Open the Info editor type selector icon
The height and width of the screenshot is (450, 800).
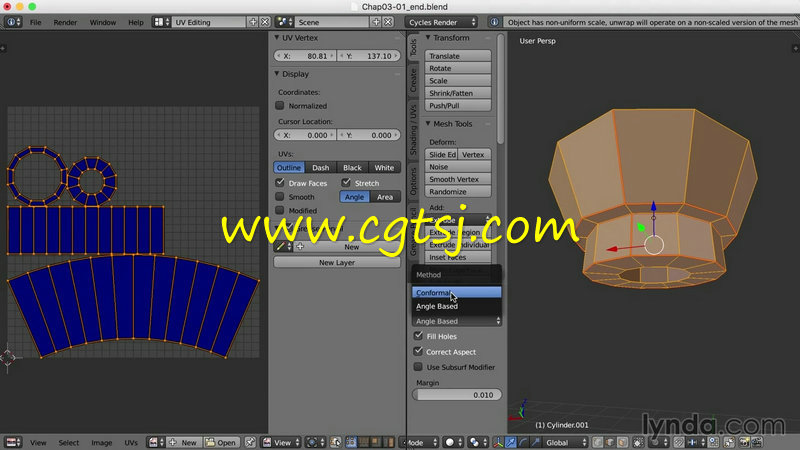tap(13, 22)
